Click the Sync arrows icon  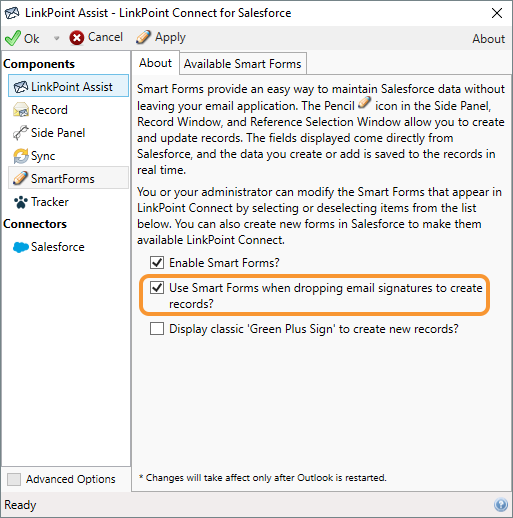click(21, 156)
